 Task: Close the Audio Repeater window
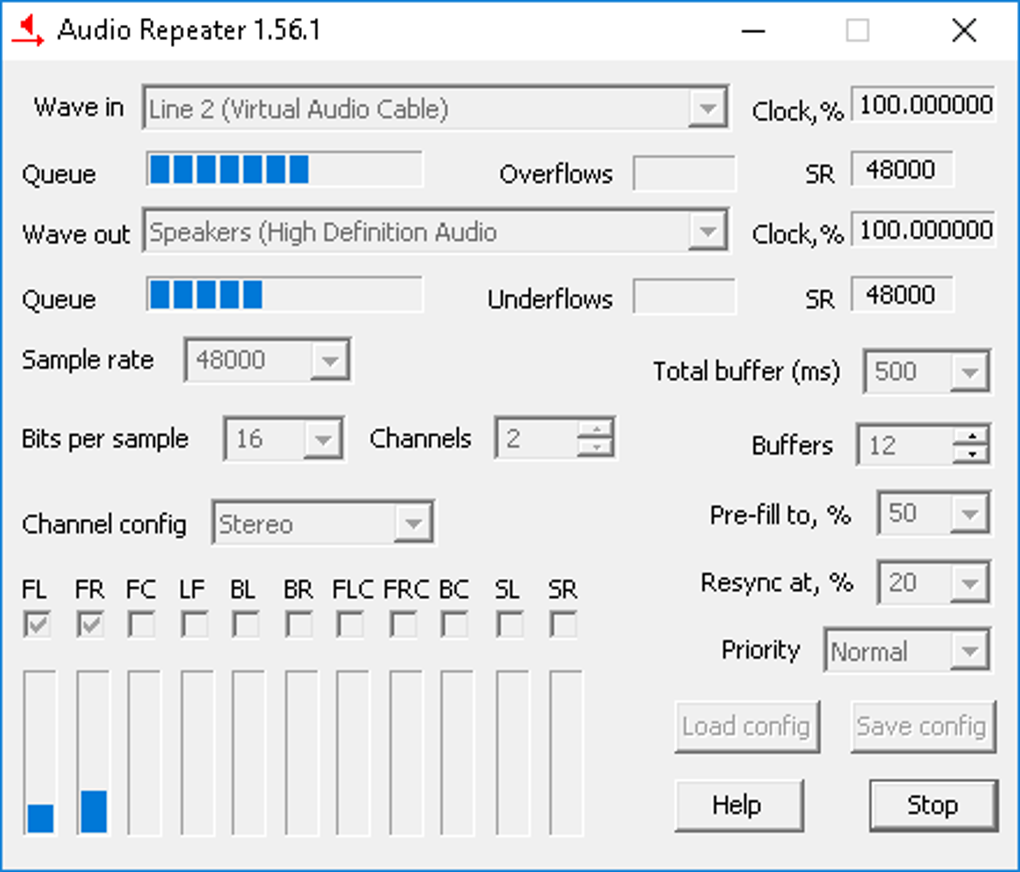pyautogui.click(x=964, y=31)
